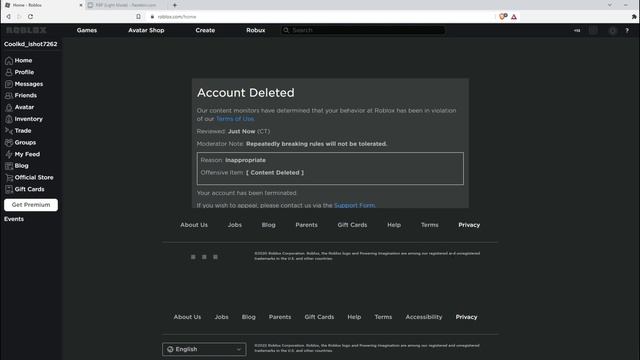Switch to the Home - Roblox tab
The image size is (640, 360).
point(42,5)
